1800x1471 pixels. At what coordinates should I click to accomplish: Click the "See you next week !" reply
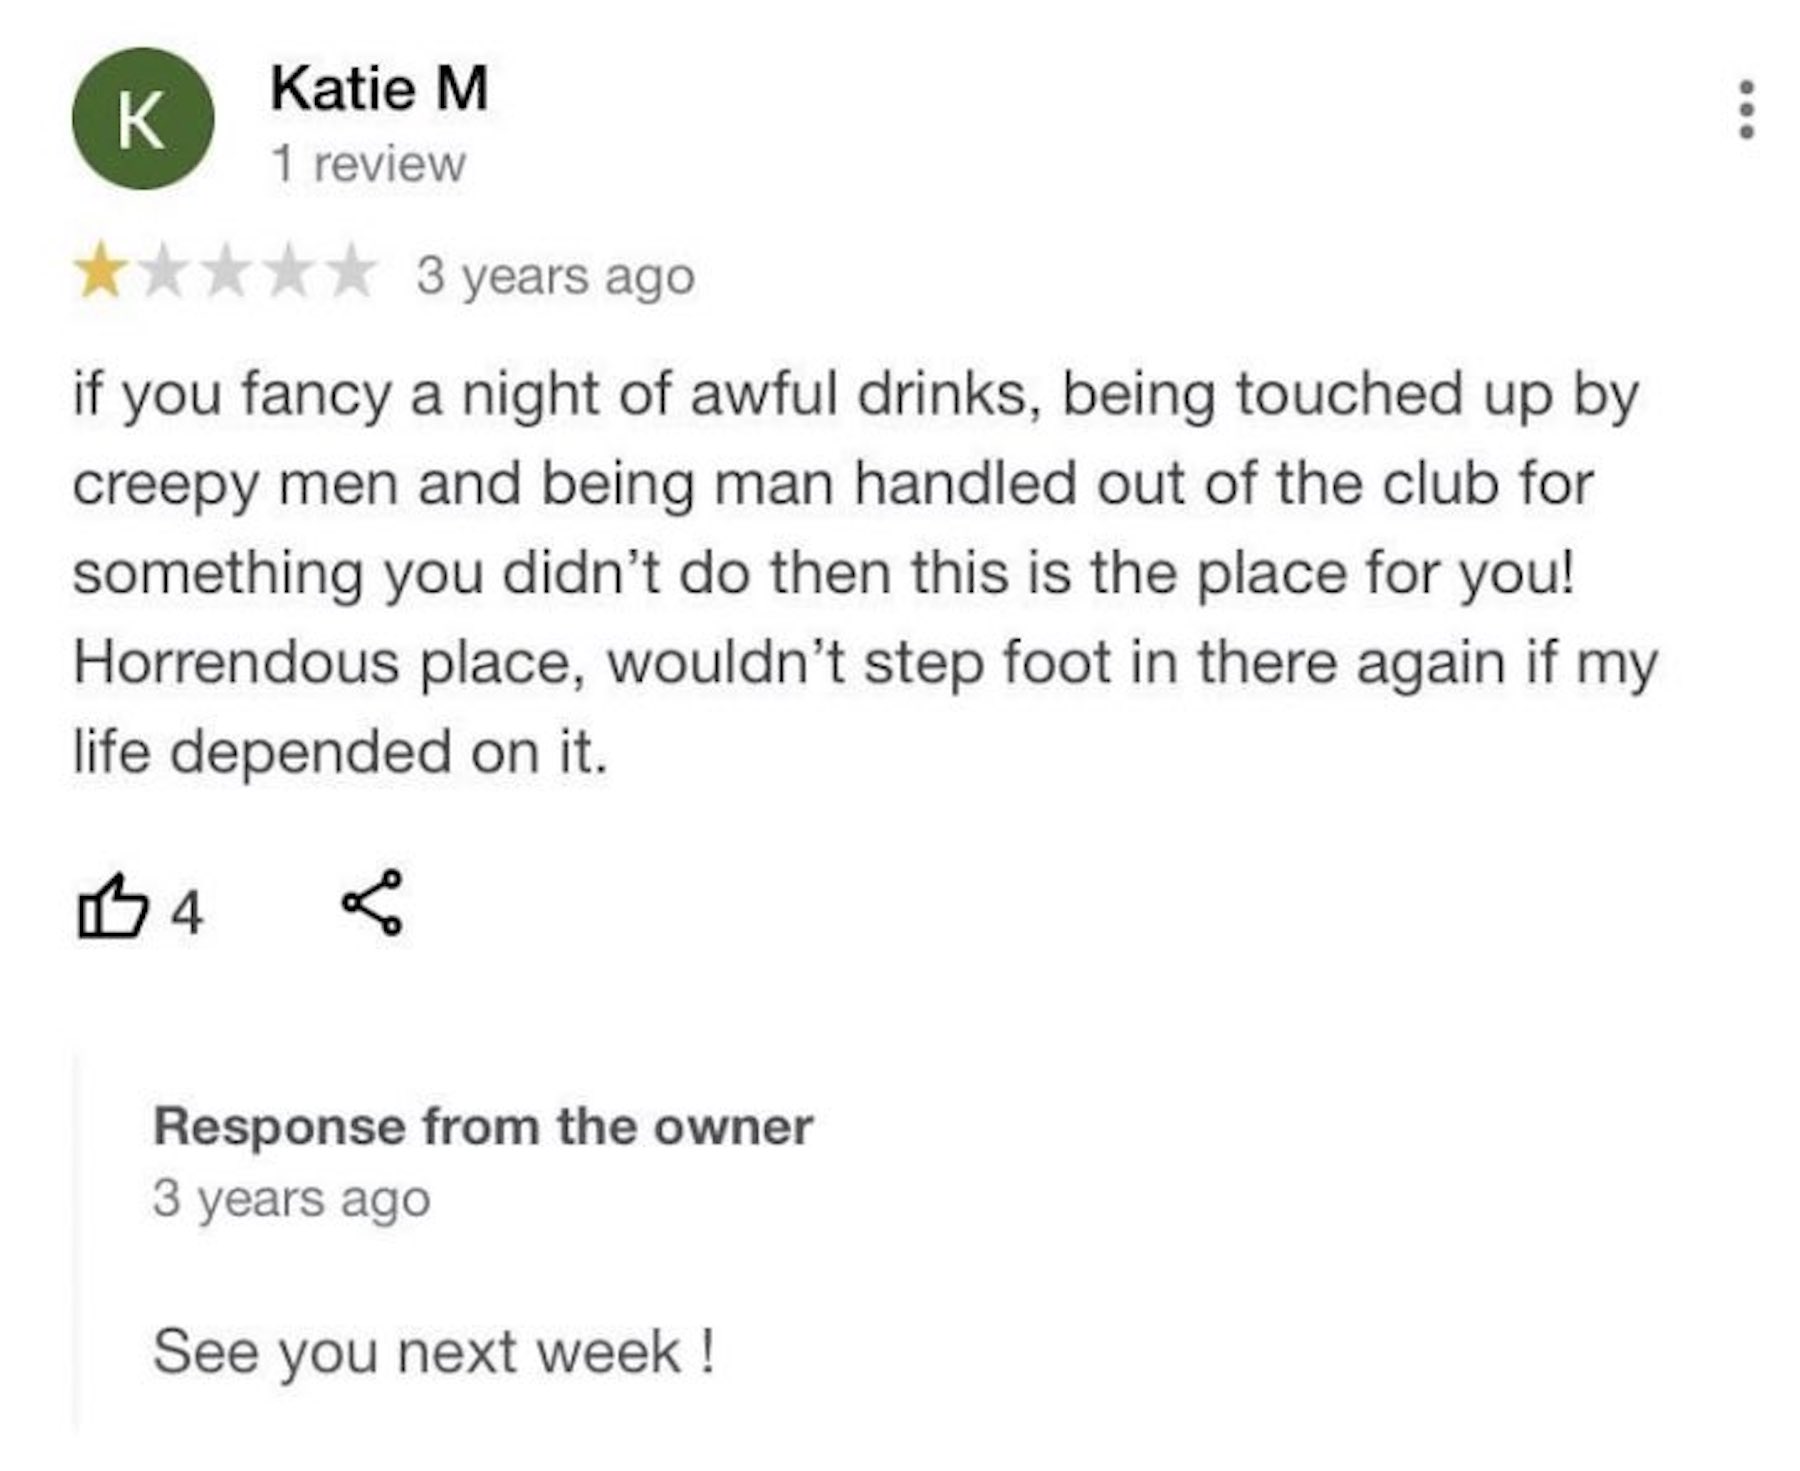tap(433, 1352)
